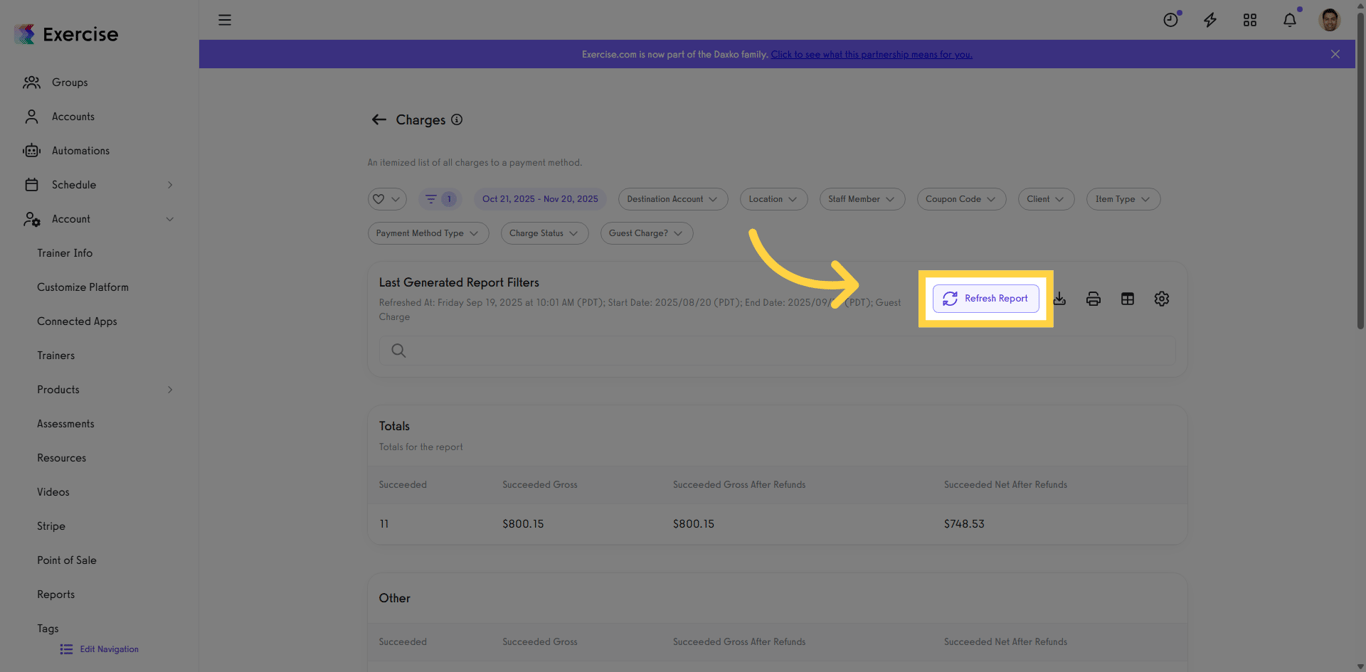Expand the Item Type filter
This screenshot has height=672, width=1366.
[x=1123, y=199]
